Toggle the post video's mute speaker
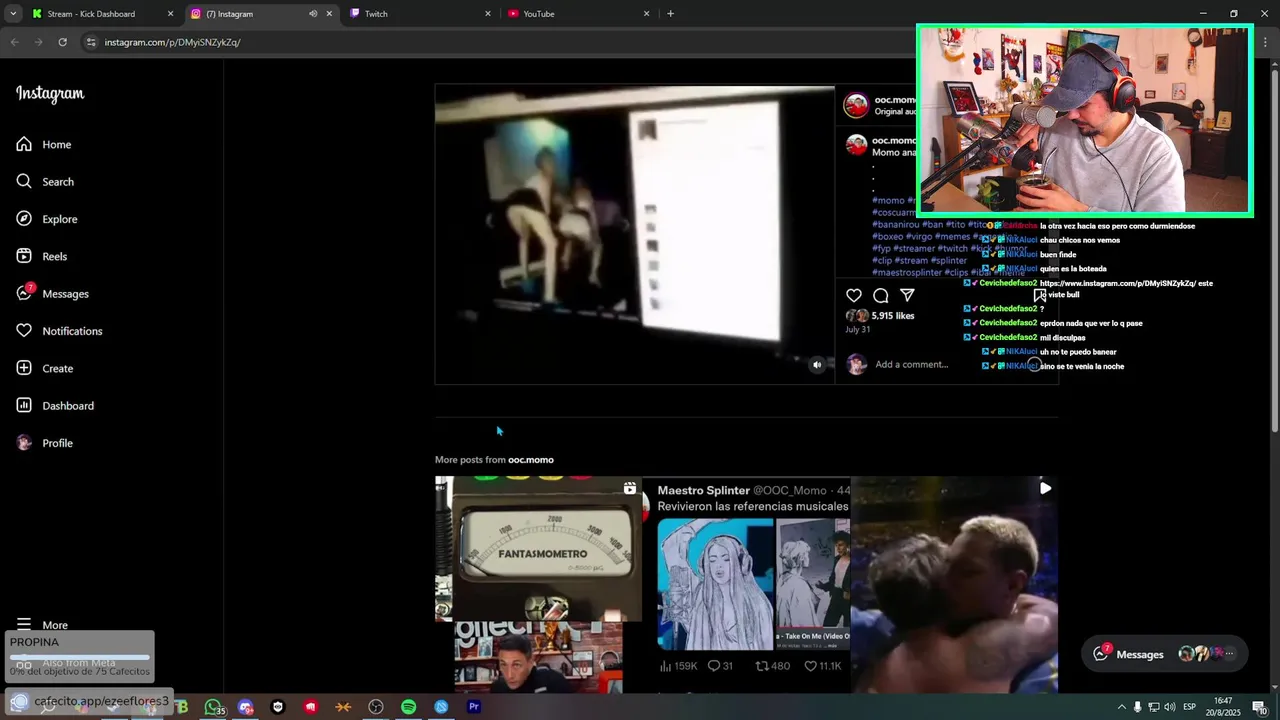This screenshot has width=1280, height=720. point(817,365)
